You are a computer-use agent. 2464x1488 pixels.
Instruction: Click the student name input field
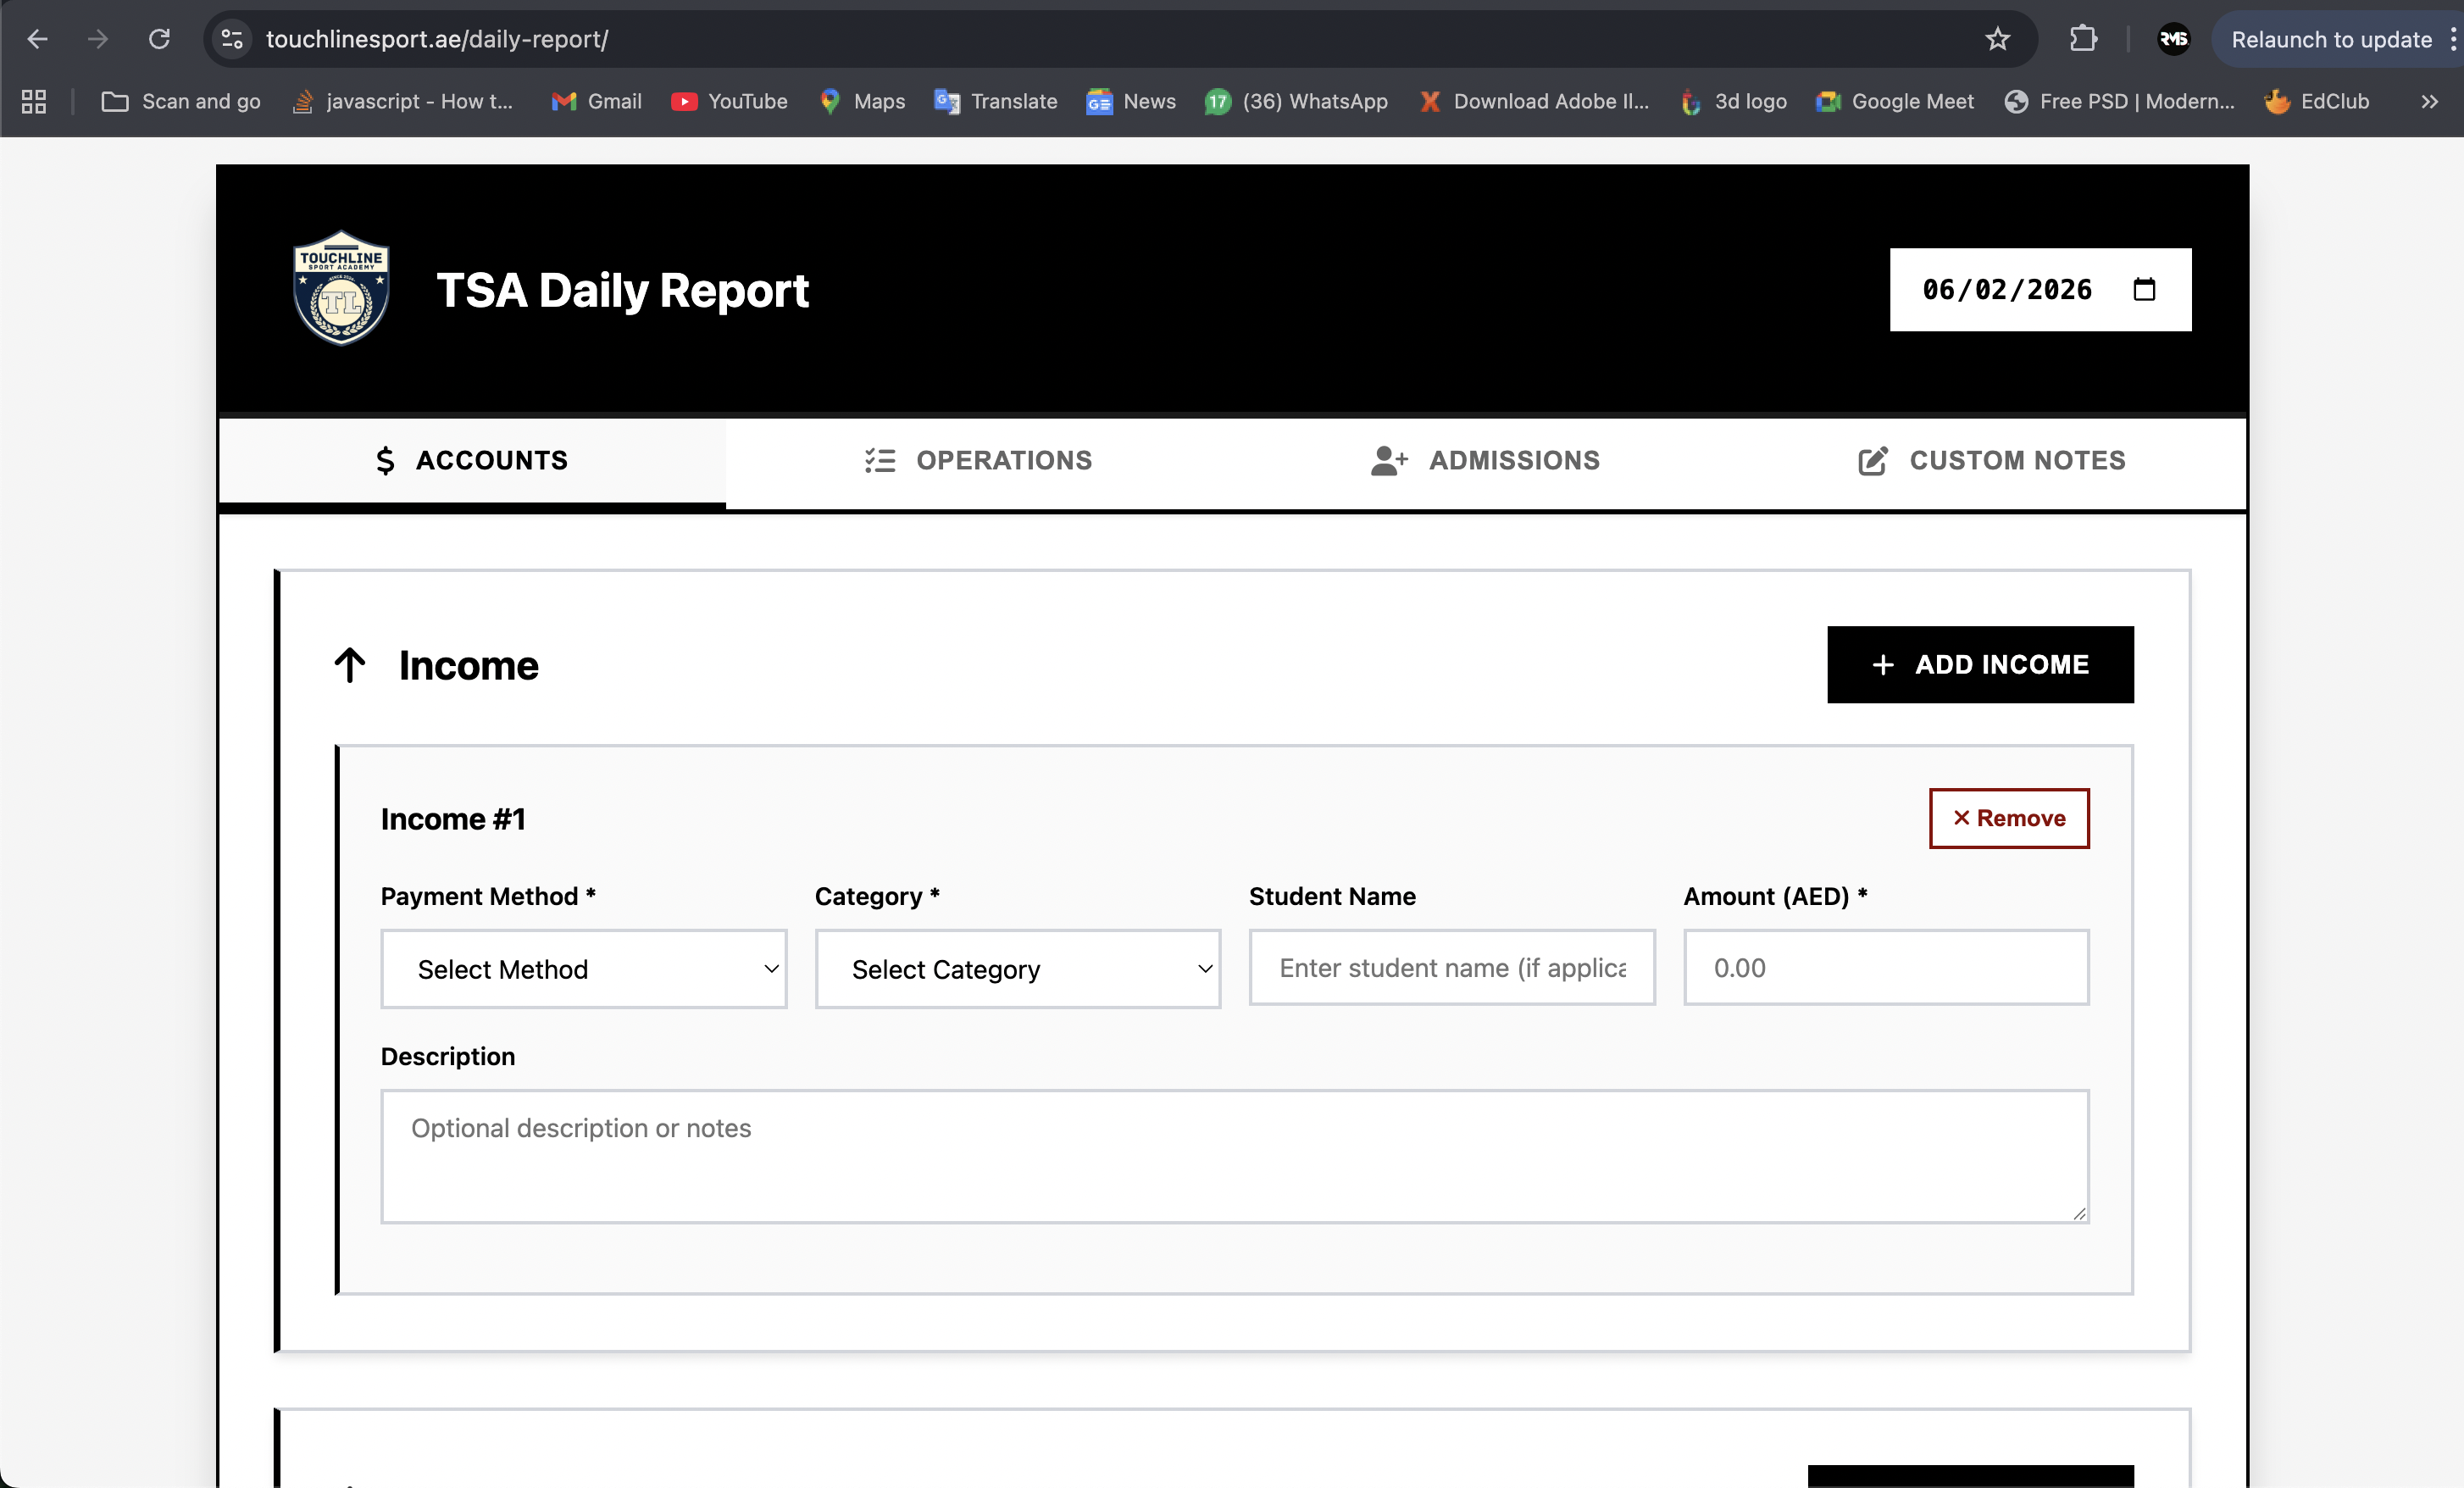tap(1451, 968)
